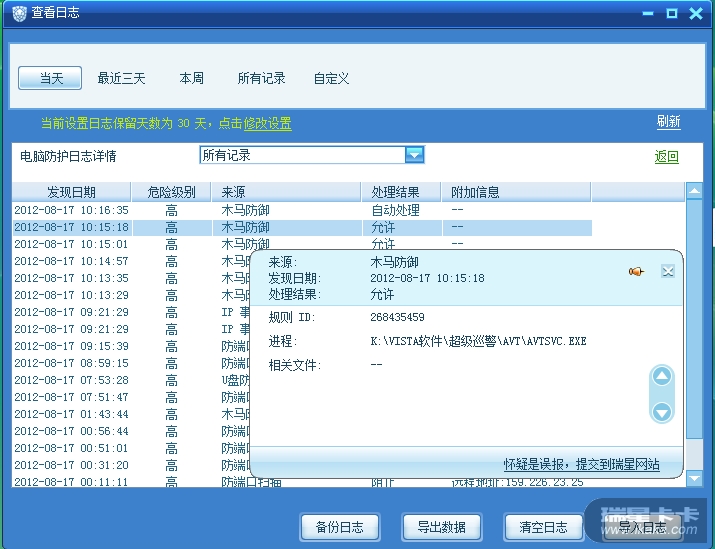Submit false positive via 提交到瑞星网站 link

(581, 464)
